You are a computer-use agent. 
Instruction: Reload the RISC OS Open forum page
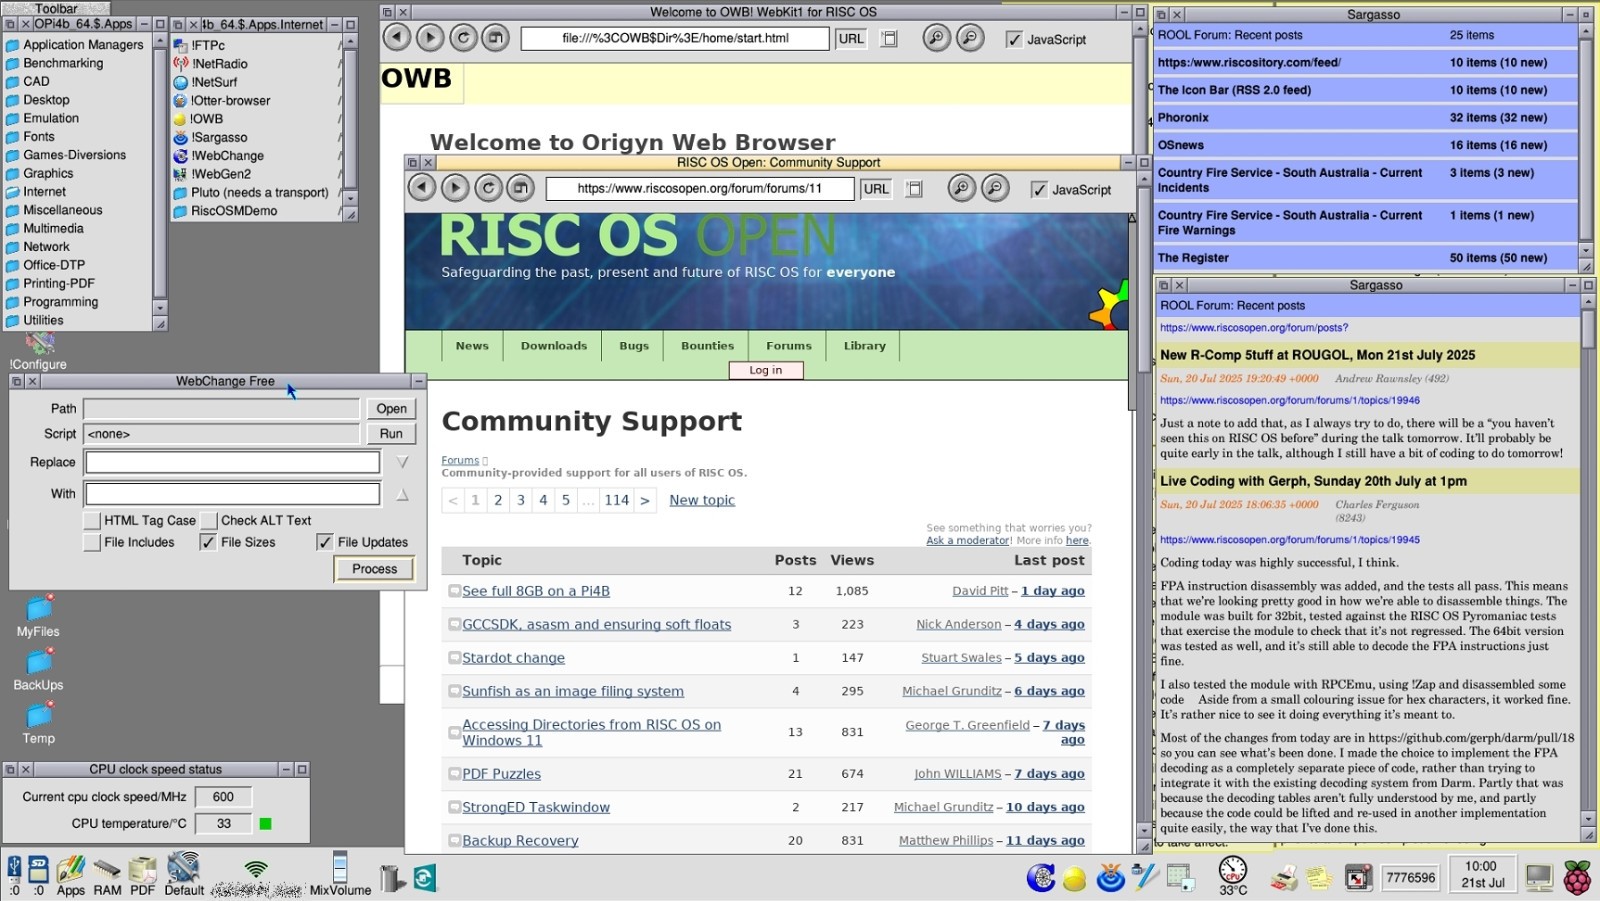point(488,188)
